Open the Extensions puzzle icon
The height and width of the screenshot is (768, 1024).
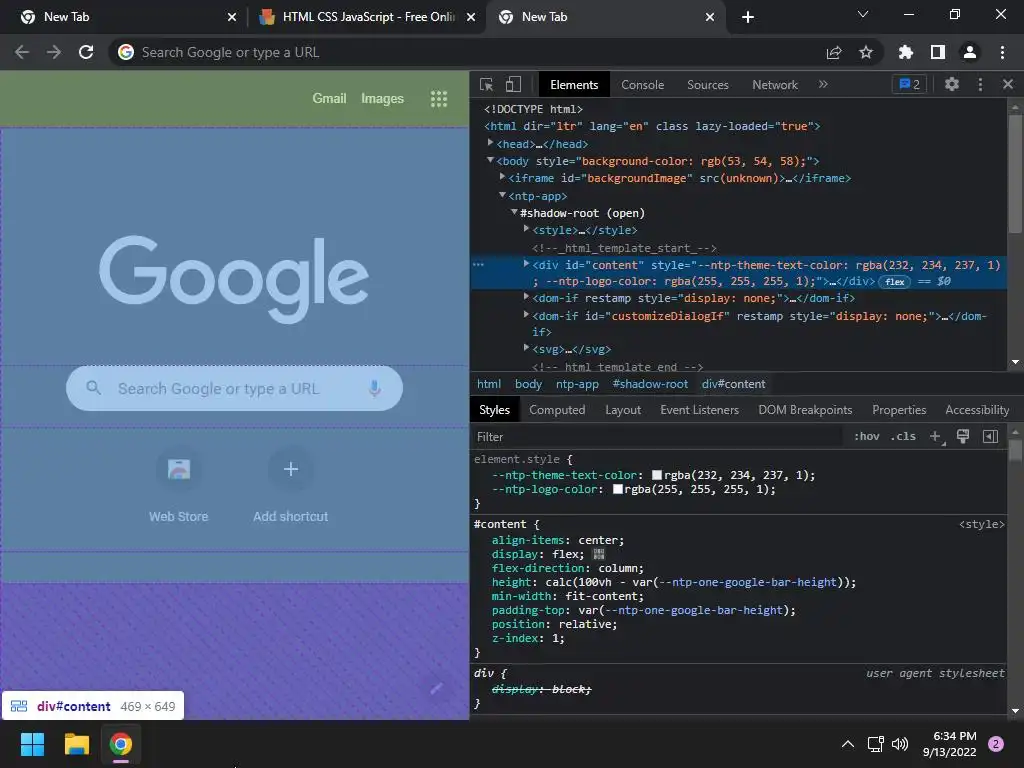click(905, 52)
